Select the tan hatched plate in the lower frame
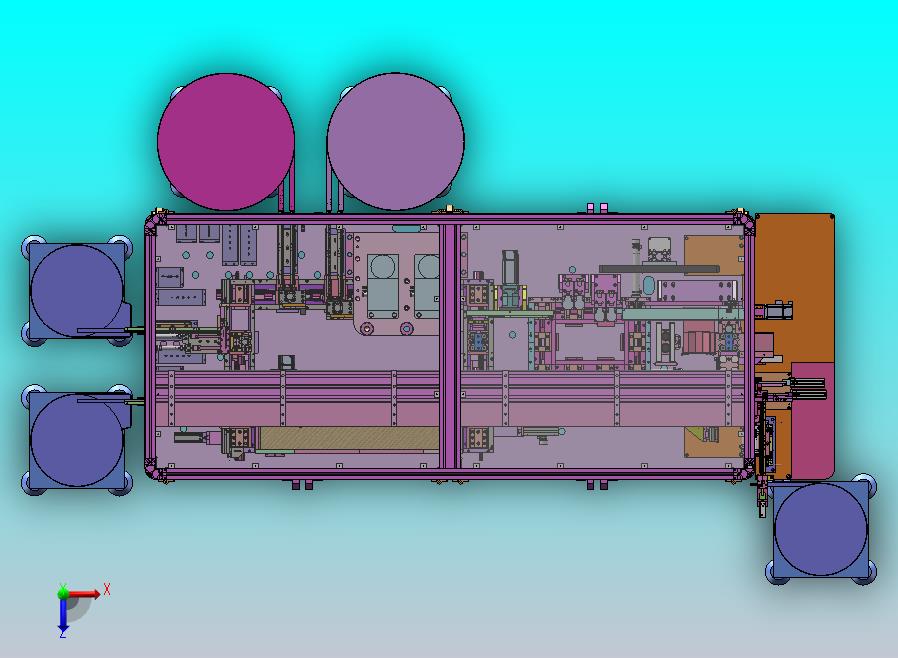This screenshot has height=658, width=898. pos(349,438)
